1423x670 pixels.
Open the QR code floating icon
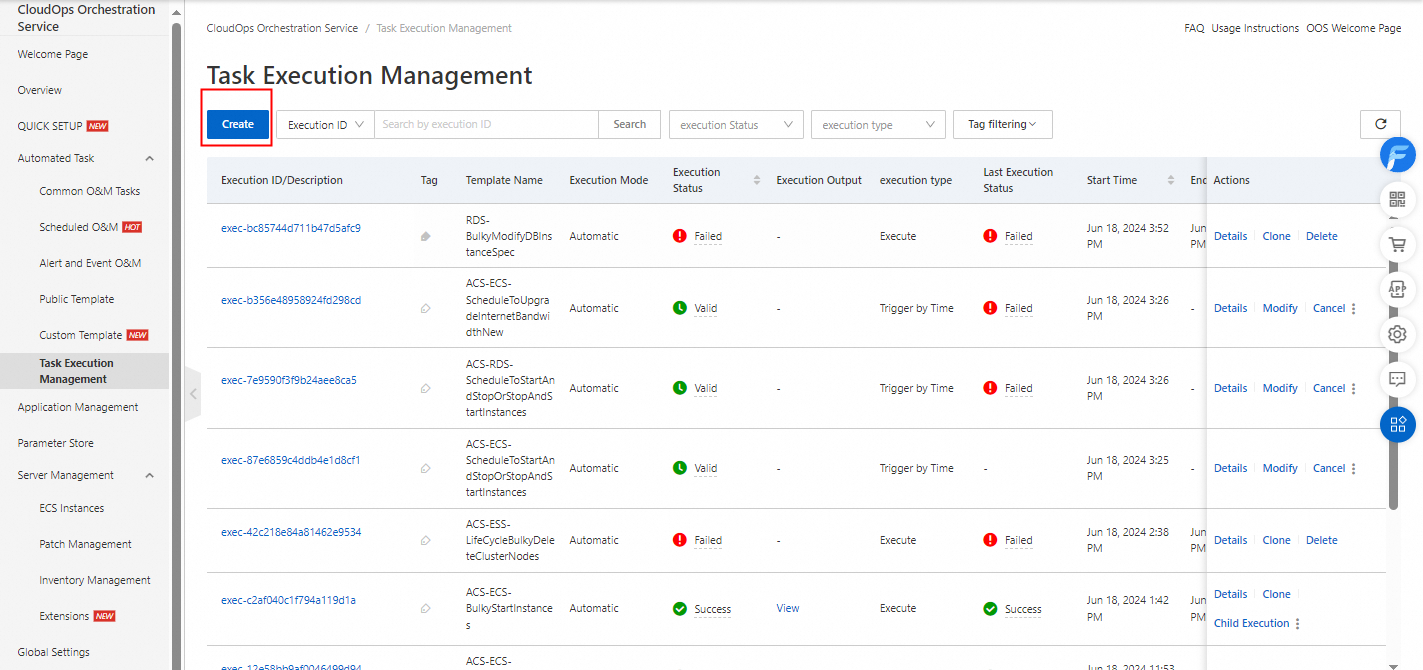coord(1397,200)
